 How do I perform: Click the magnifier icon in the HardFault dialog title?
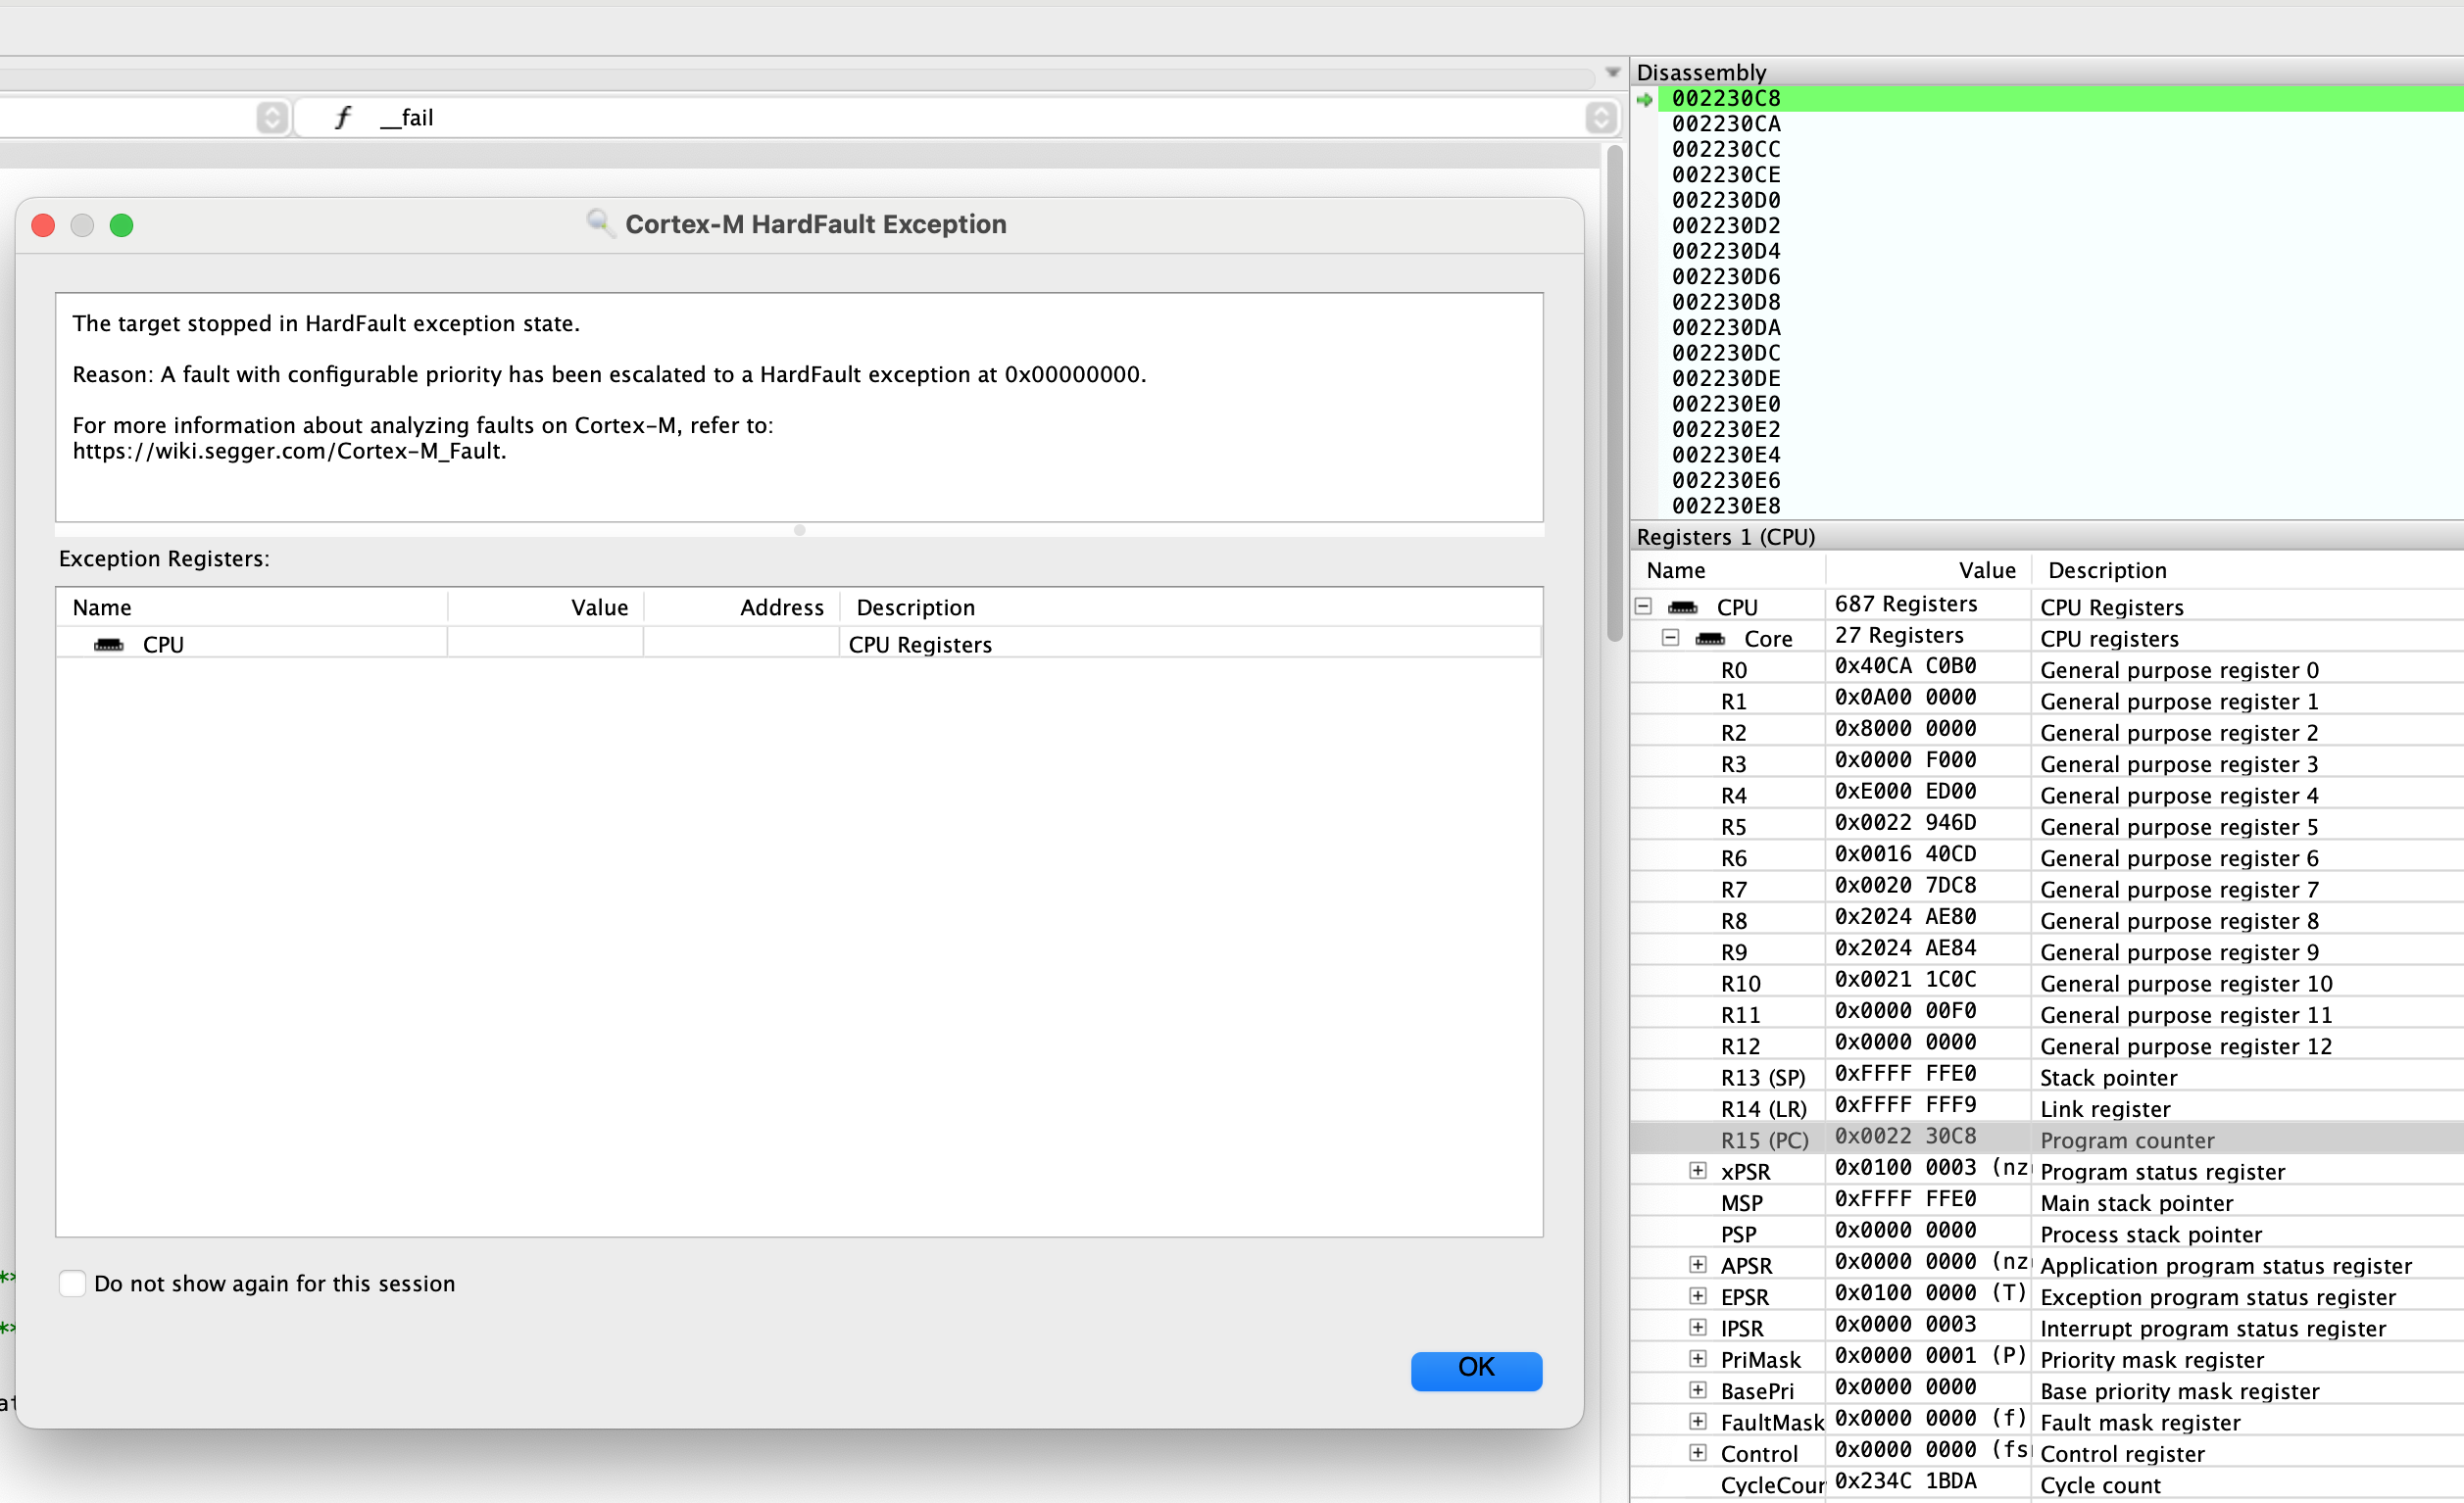pyautogui.click(x=600, y=224)
